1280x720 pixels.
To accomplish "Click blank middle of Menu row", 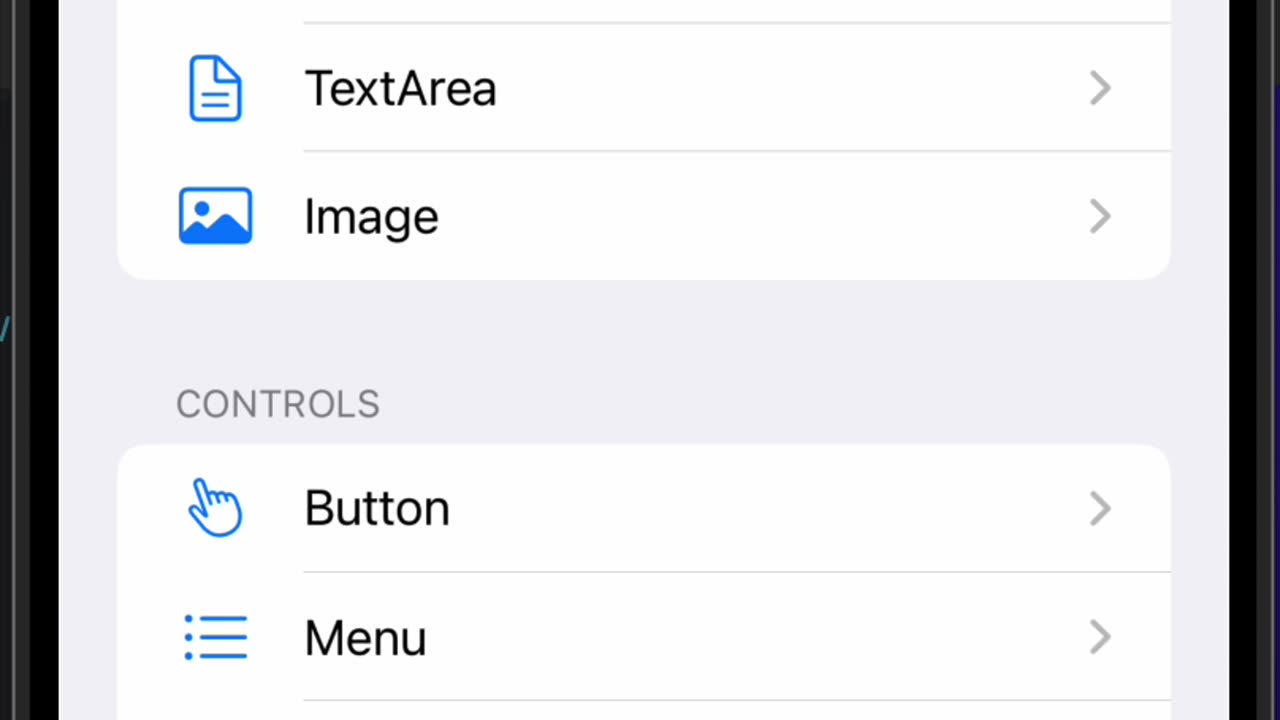I will coord(760,638).
